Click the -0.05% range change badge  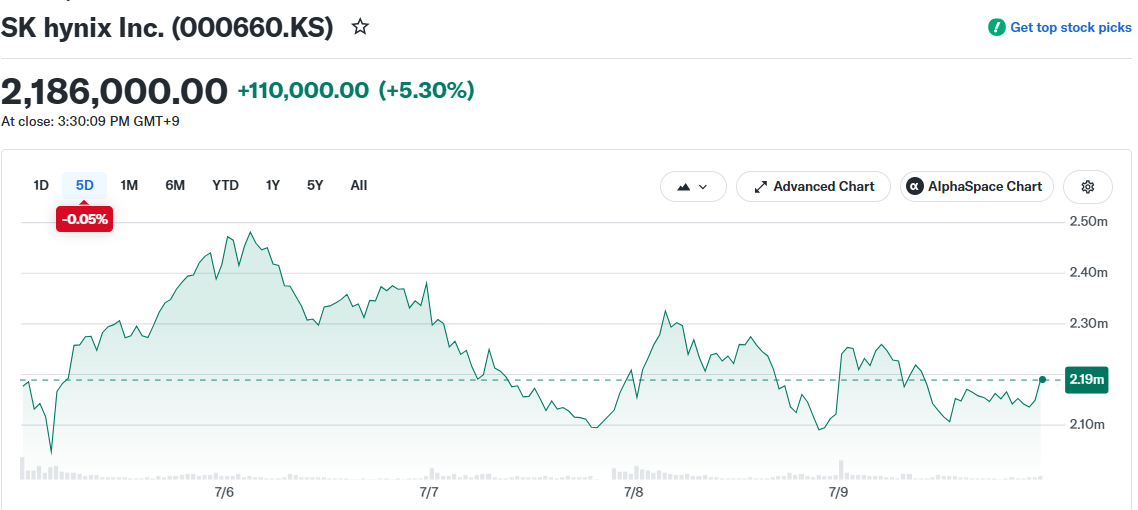84,218
